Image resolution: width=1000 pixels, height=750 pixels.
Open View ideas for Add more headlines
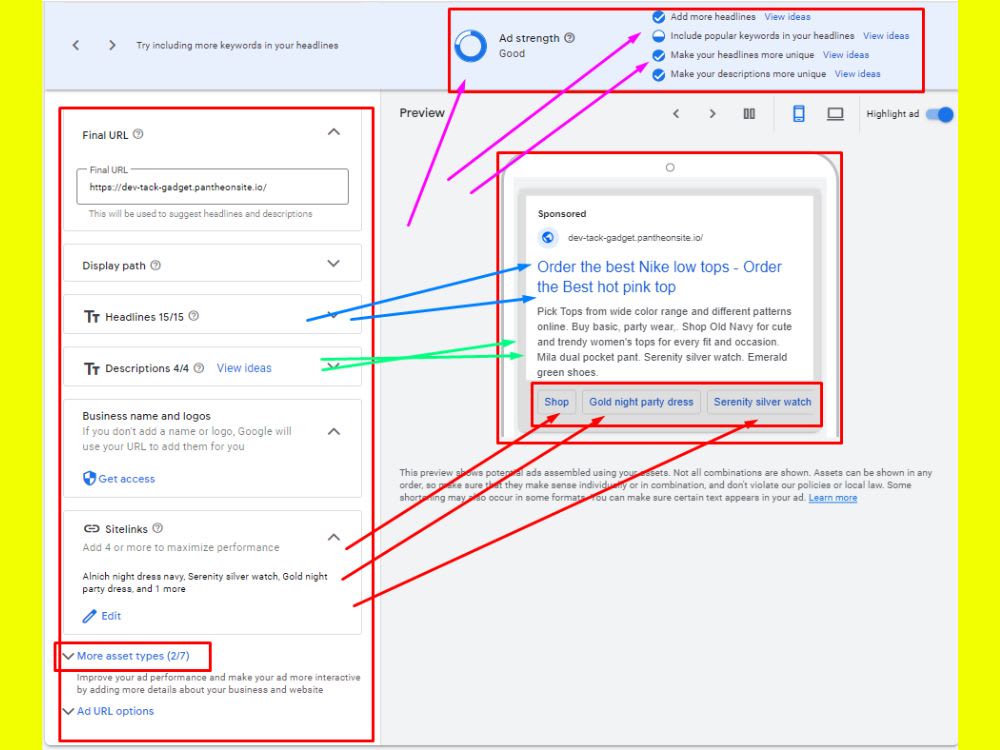(788, 17)
